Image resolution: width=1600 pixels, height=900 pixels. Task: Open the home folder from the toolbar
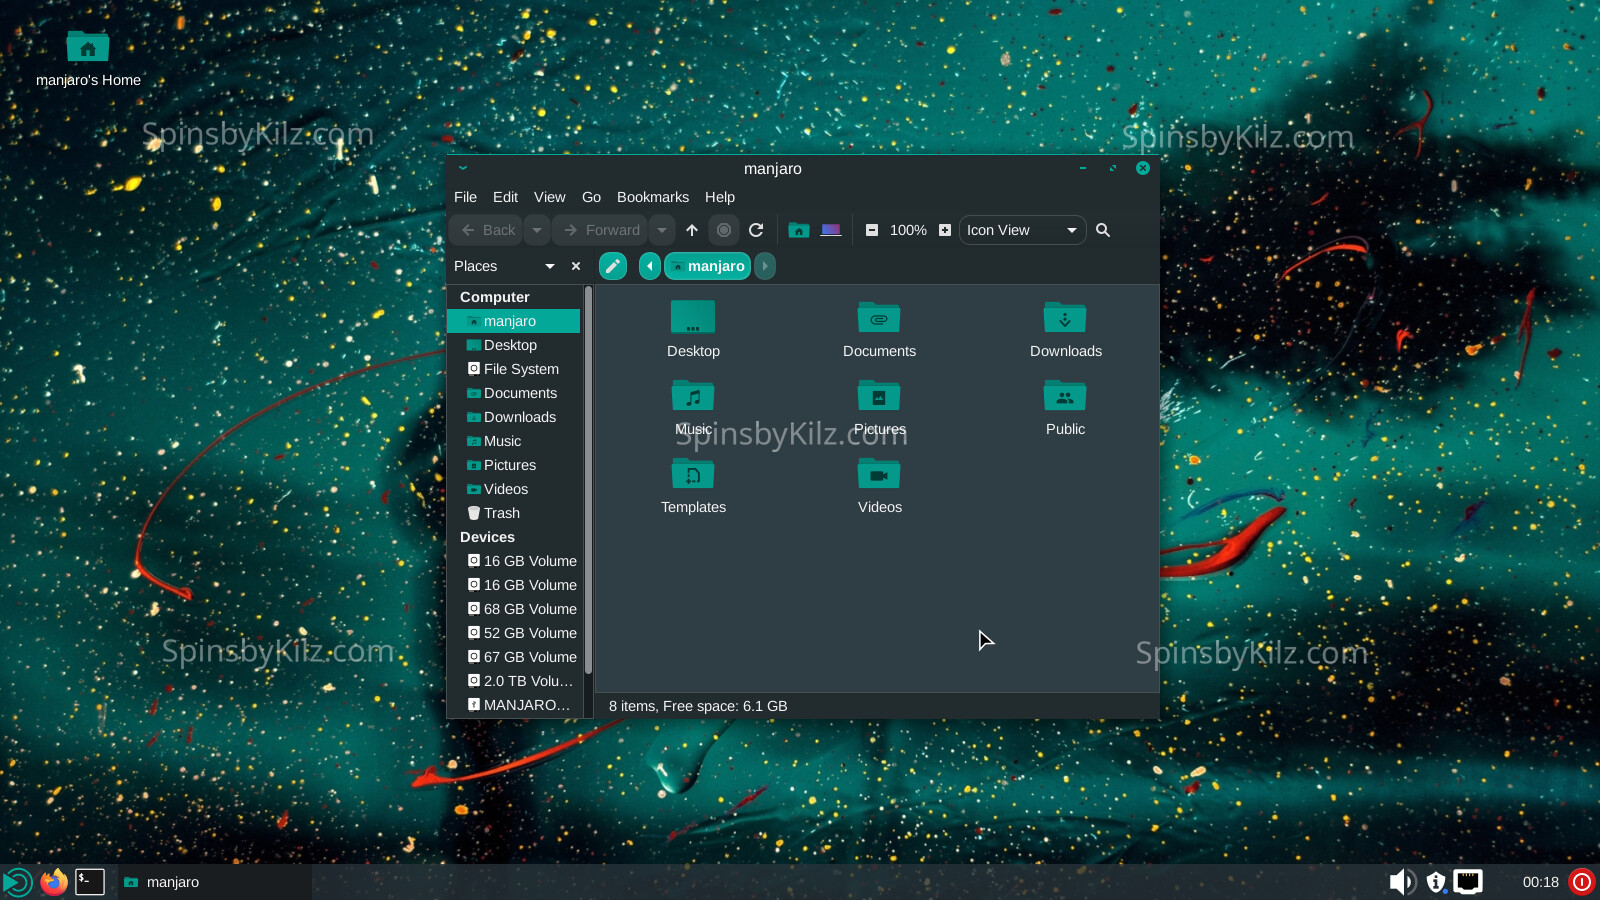coord(798,230)
